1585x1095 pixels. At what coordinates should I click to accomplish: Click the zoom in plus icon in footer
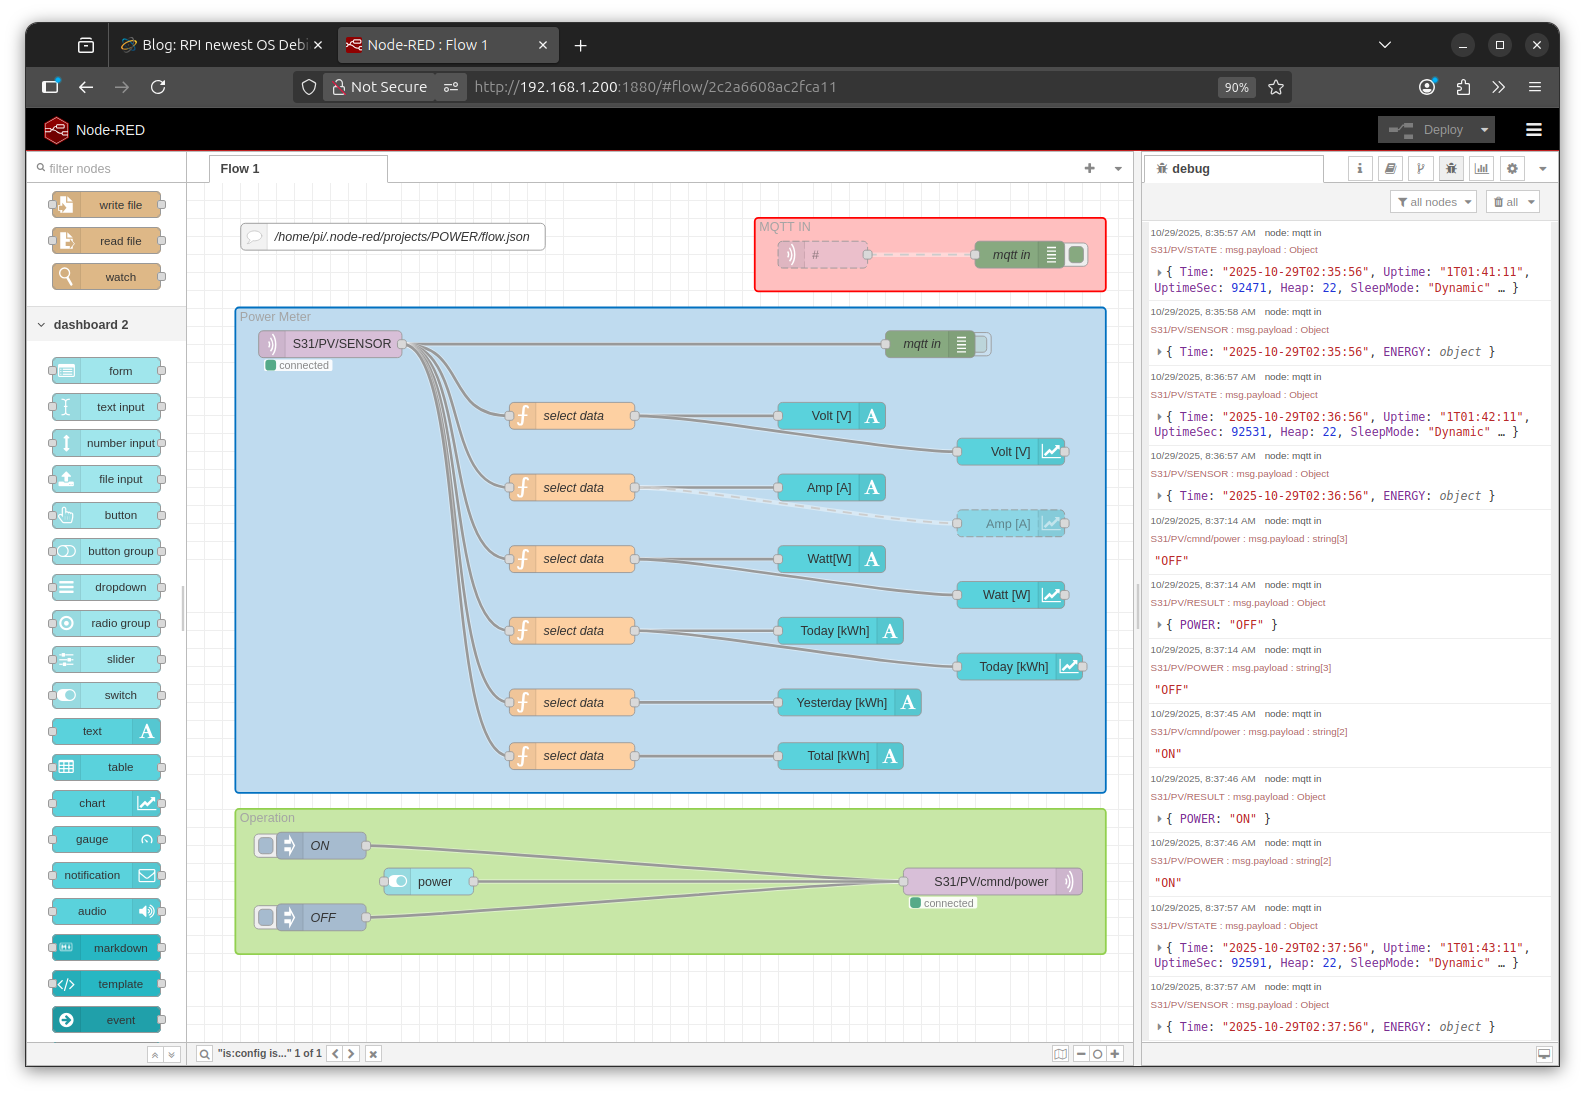(1115, 1054)
